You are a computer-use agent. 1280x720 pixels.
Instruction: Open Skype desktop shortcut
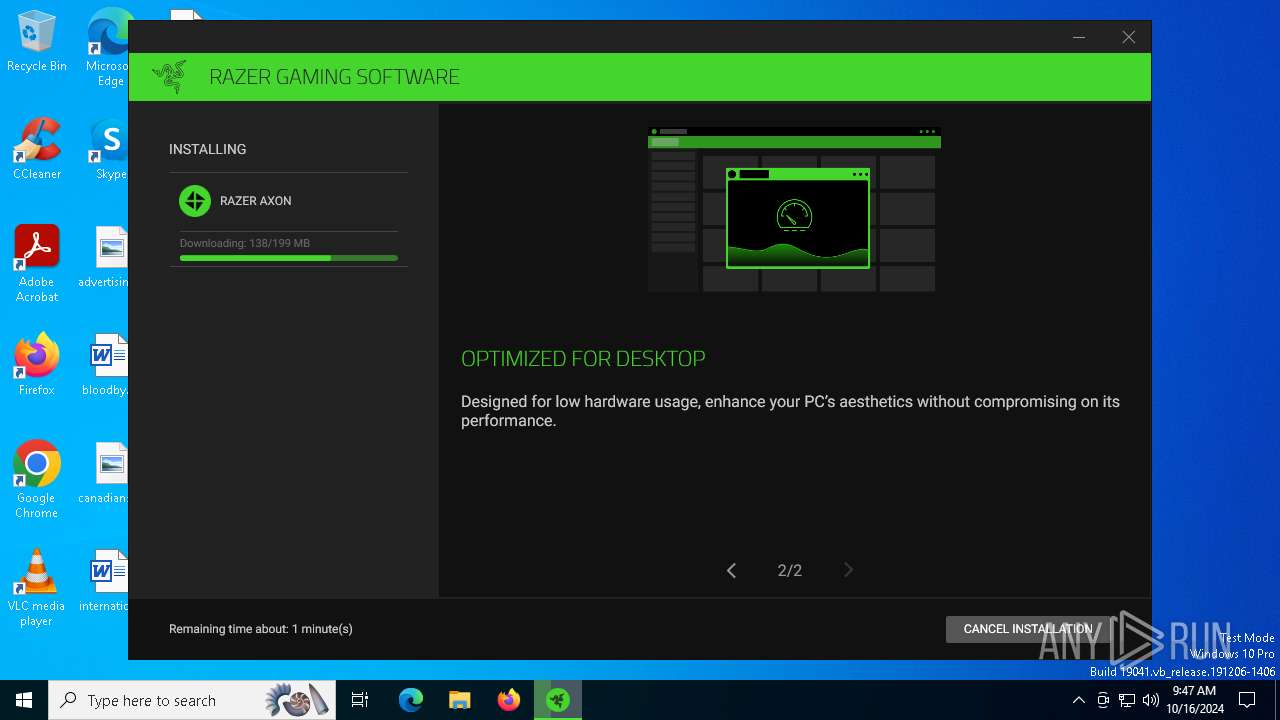coord(110,150)
